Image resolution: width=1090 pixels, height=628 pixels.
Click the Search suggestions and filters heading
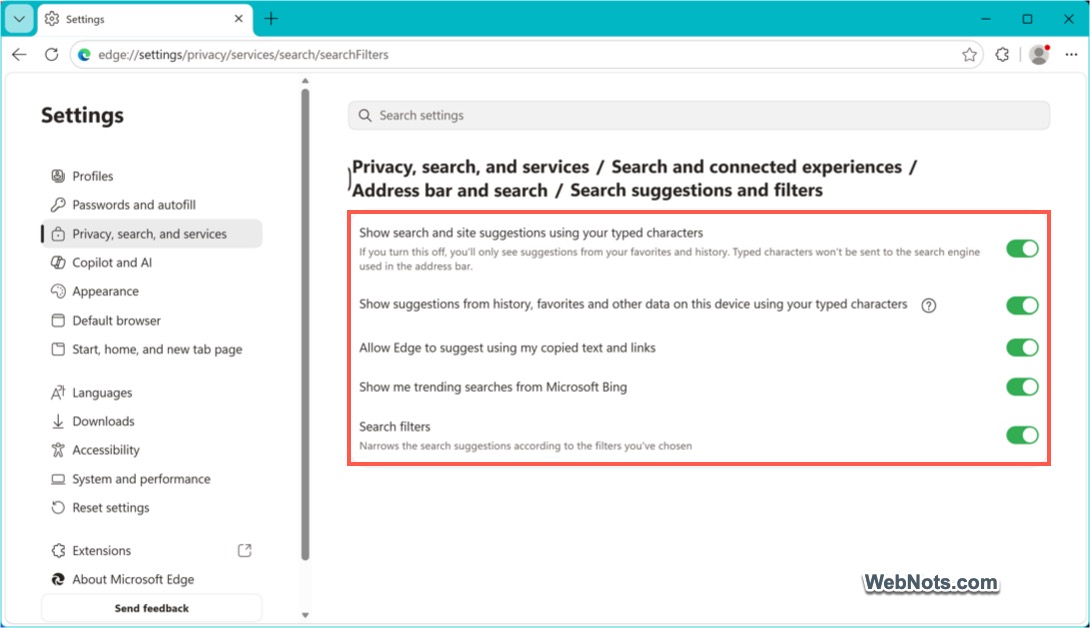697,190
